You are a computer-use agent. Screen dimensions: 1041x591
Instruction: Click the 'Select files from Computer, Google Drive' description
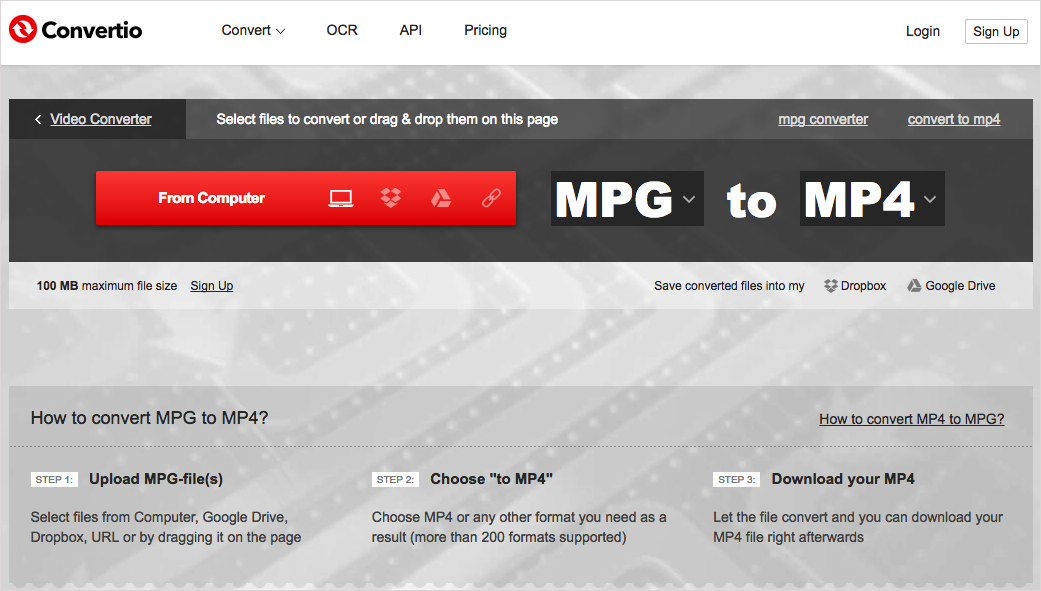coord(166,527)
